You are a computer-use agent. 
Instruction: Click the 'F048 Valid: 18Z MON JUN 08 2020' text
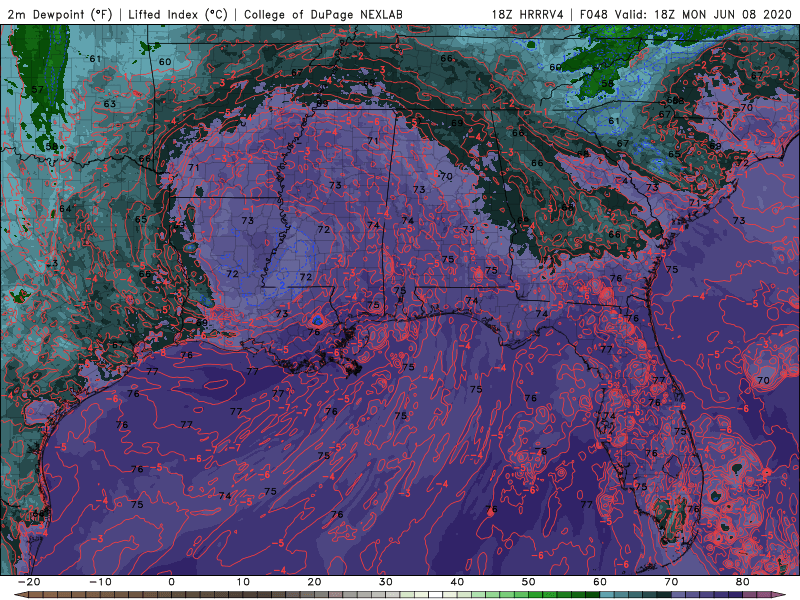686,14
